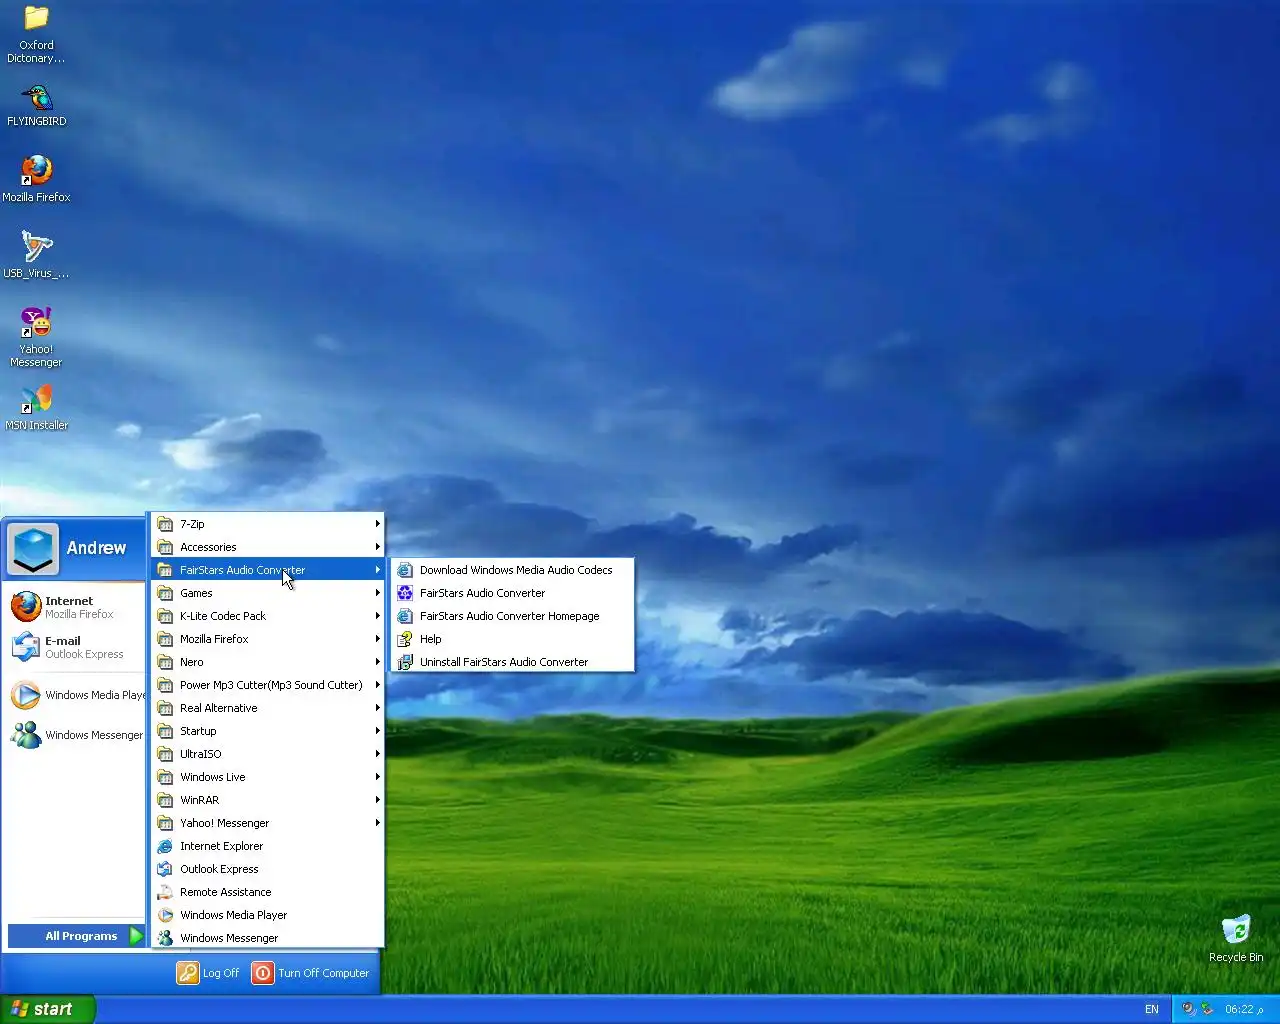Open Download Windows Media Audio Codecs link
The image size is (1280, 1024).
click(x=513, y=570)
